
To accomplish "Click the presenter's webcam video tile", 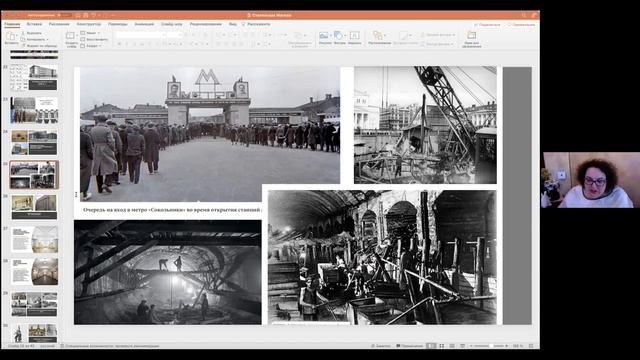I will pyautogui.click(x=590, y=180).
